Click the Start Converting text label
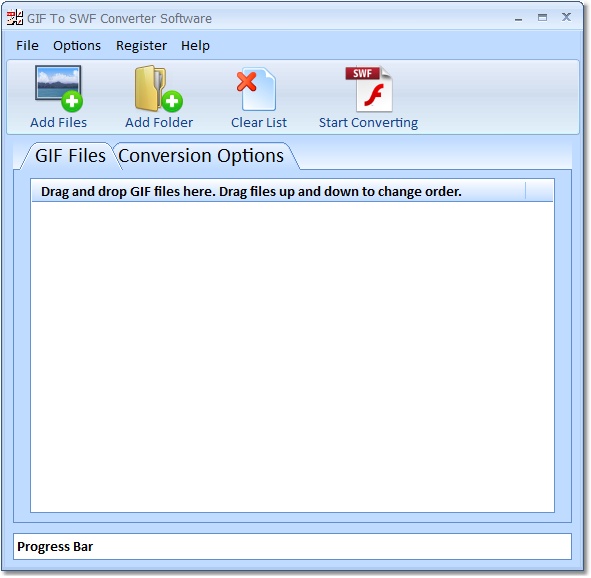Viewport: 591px width, 578px height. [368, 123]
